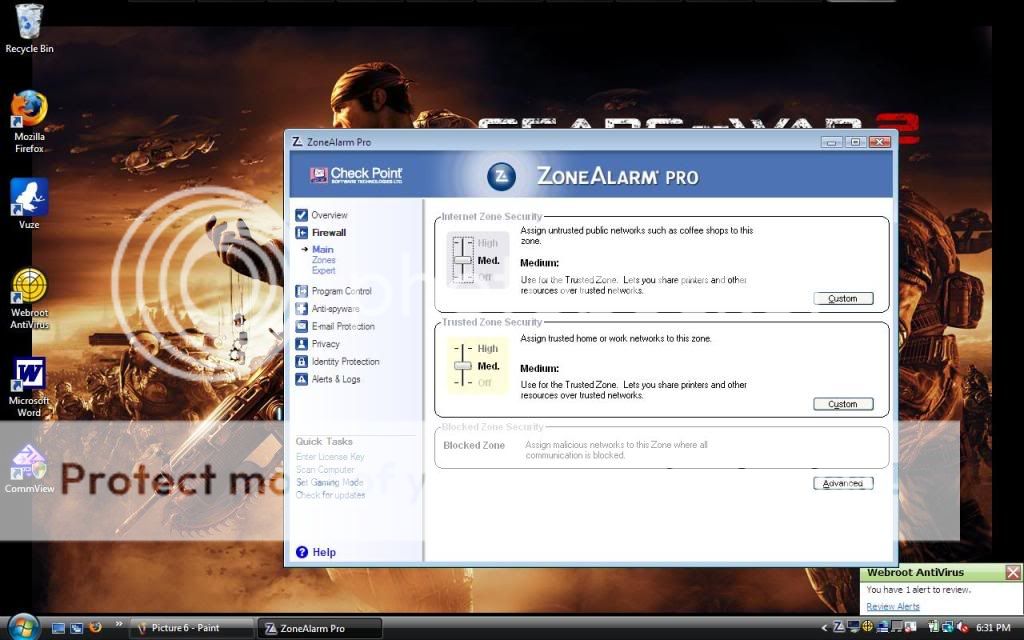Show hidden system tray icons arrow
Image resolution: width=1024 pixels, height=640 pixels.
point(824,628)
